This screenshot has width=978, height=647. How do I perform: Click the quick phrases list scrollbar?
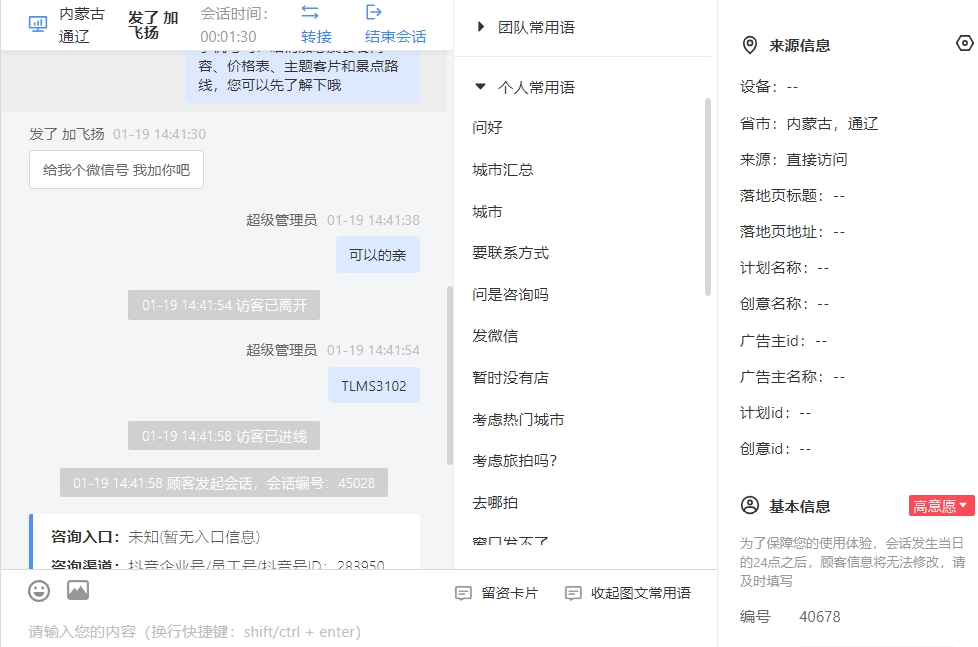coord(708,197)
